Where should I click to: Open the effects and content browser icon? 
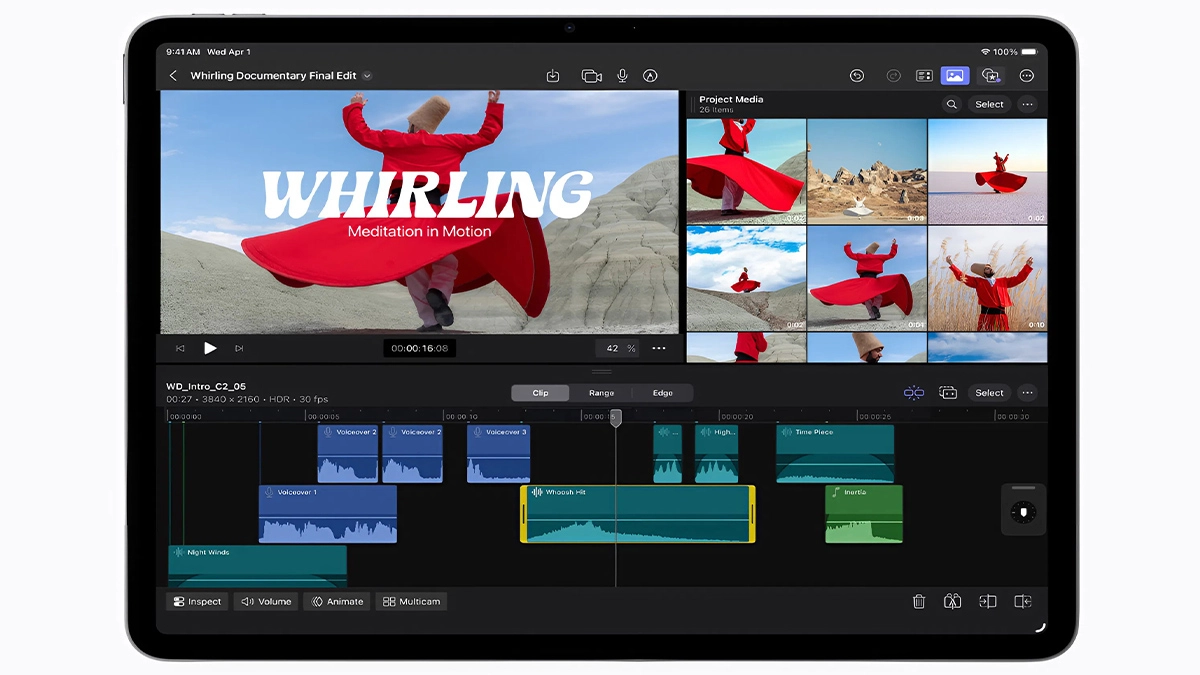(990, 76)
